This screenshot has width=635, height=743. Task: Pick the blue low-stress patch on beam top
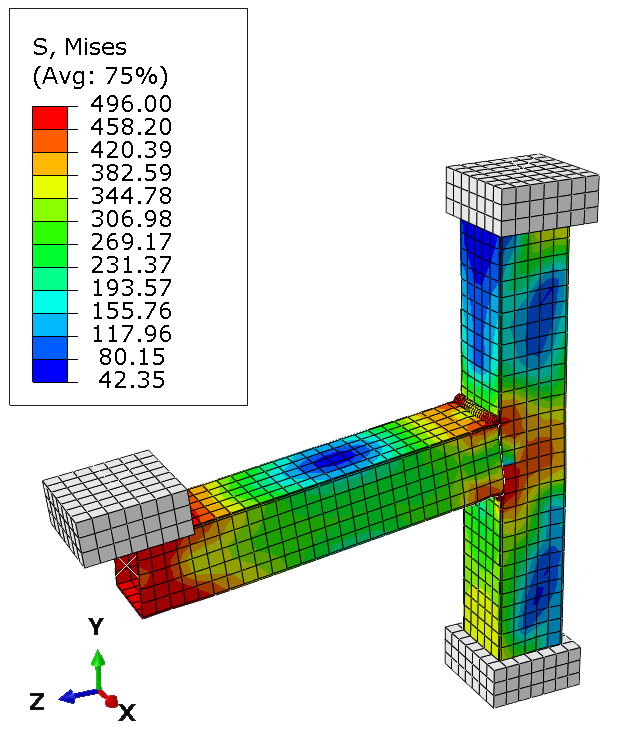(335, 457)
